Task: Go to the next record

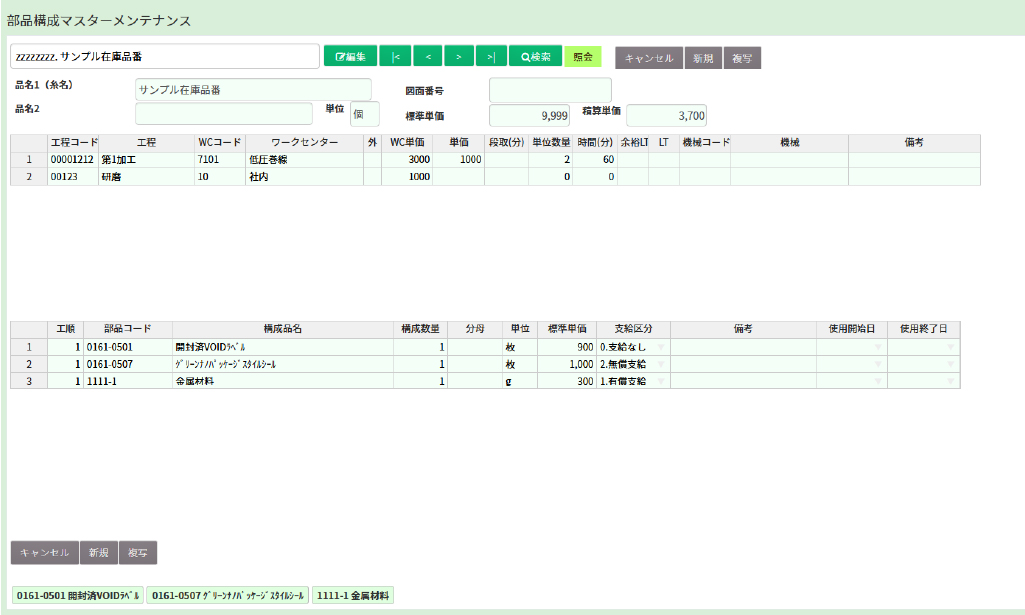Action: [459, 57]
